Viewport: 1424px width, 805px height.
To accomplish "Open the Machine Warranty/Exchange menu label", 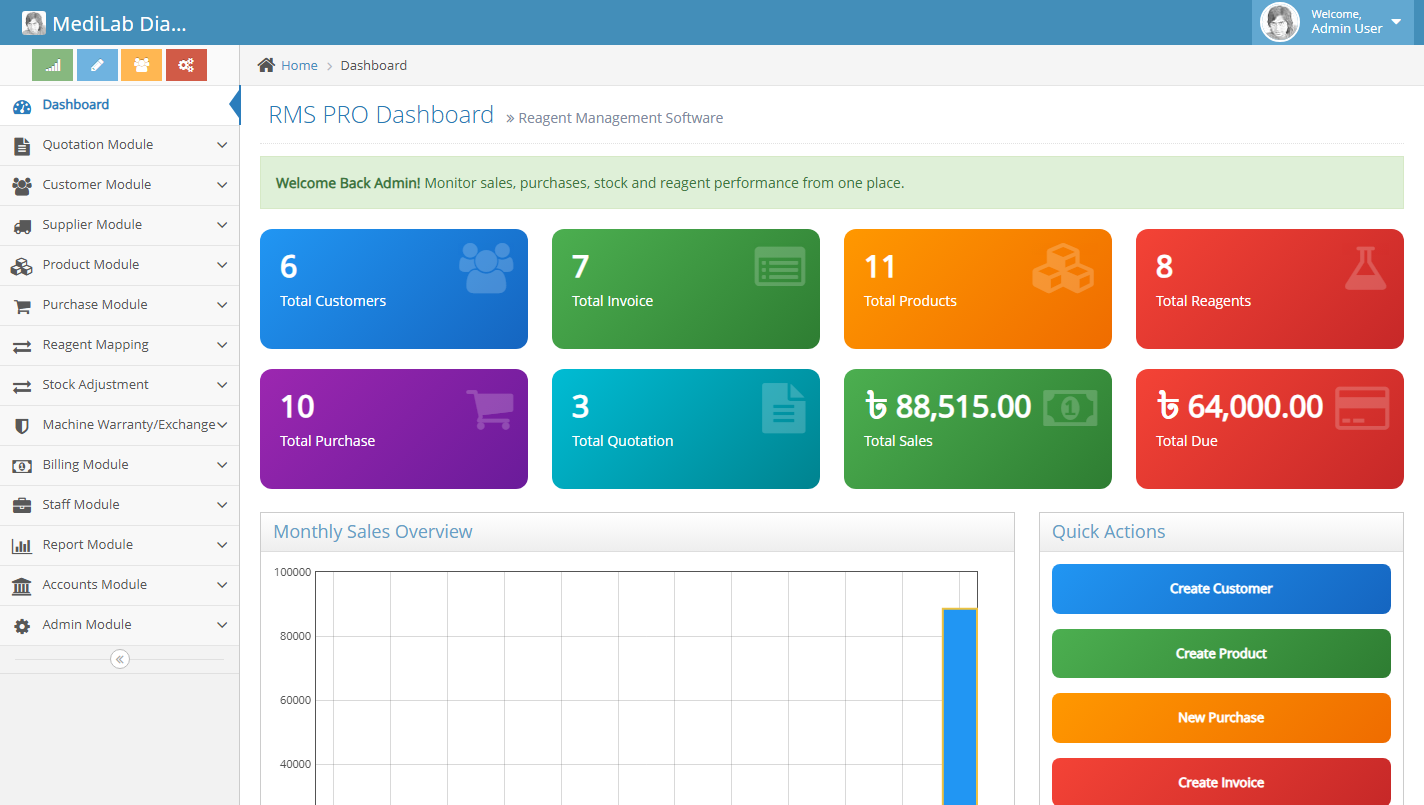I will coord(129,425).
